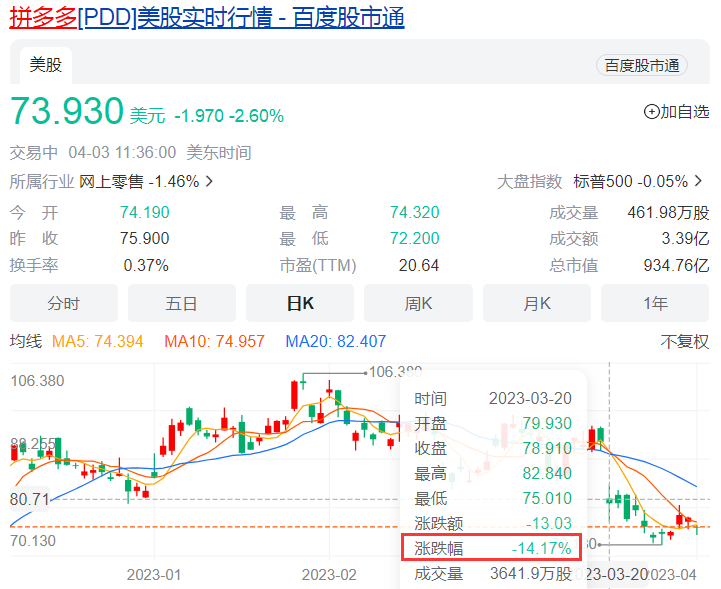Click the current price 73.930
This screenshot has height=589, width=721.
point(67,111)
